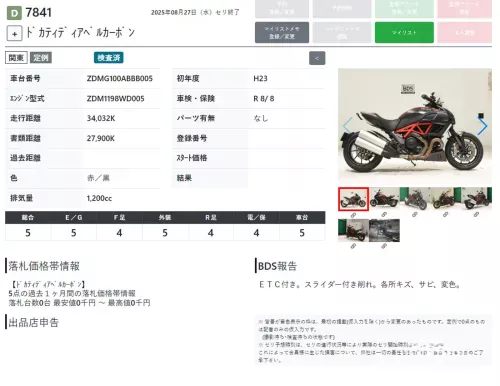Click the 関東 region tag
The height and width of the screenshot is (386, 500).
16,58
